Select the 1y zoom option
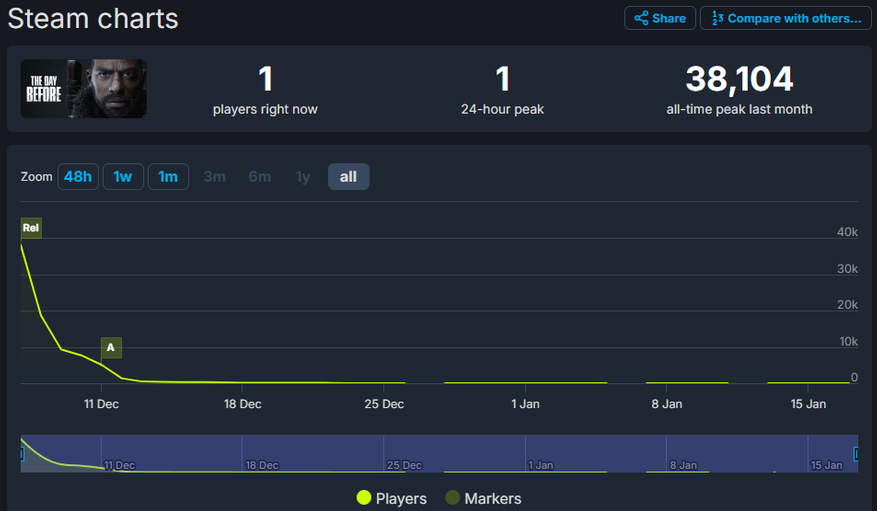The width and height of the screenshot is (877, 511). (303, 177)
